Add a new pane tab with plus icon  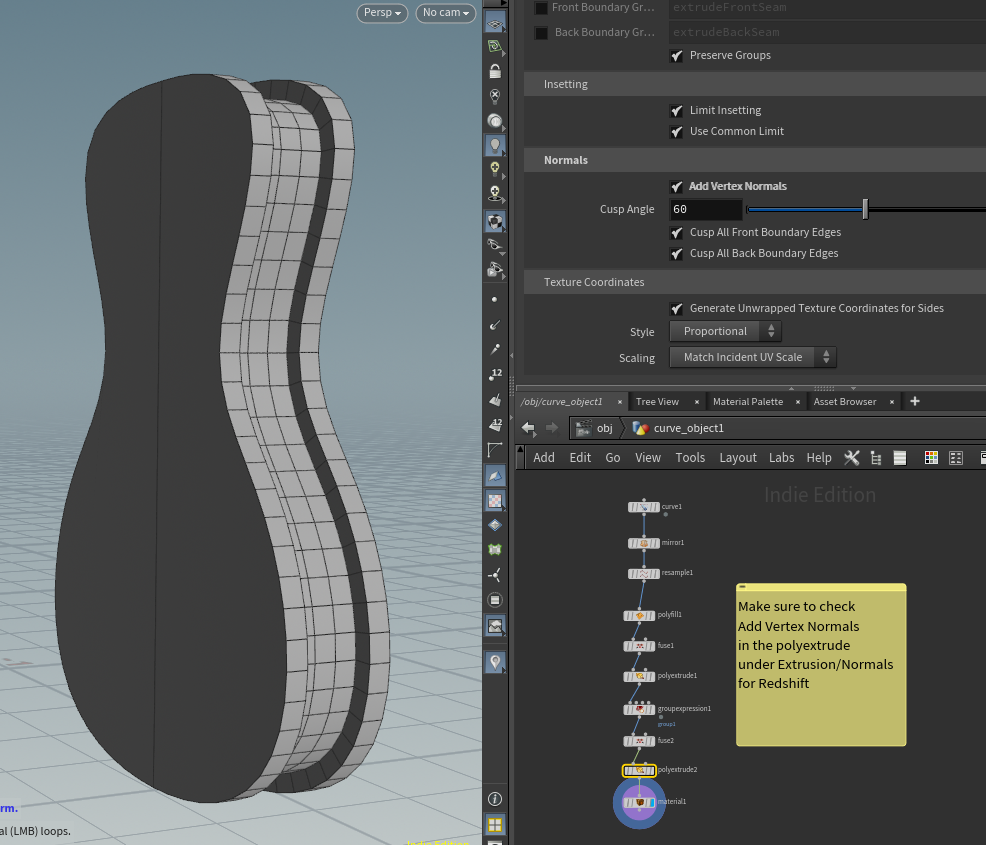pyautogui.click(x=914, y=401)
